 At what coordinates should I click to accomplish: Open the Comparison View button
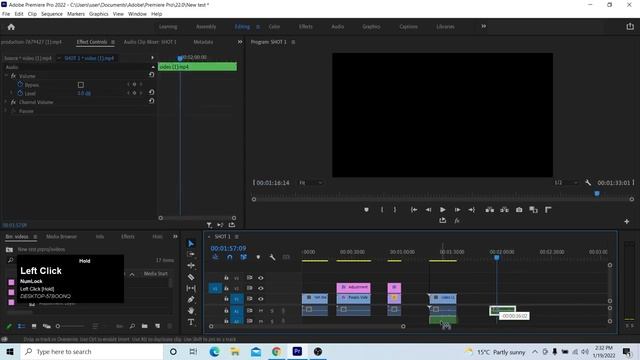[x=533, y=210]
